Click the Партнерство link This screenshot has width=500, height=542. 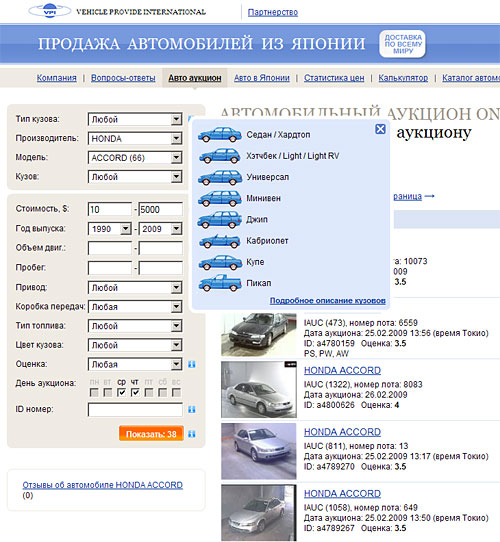point(273,12)
